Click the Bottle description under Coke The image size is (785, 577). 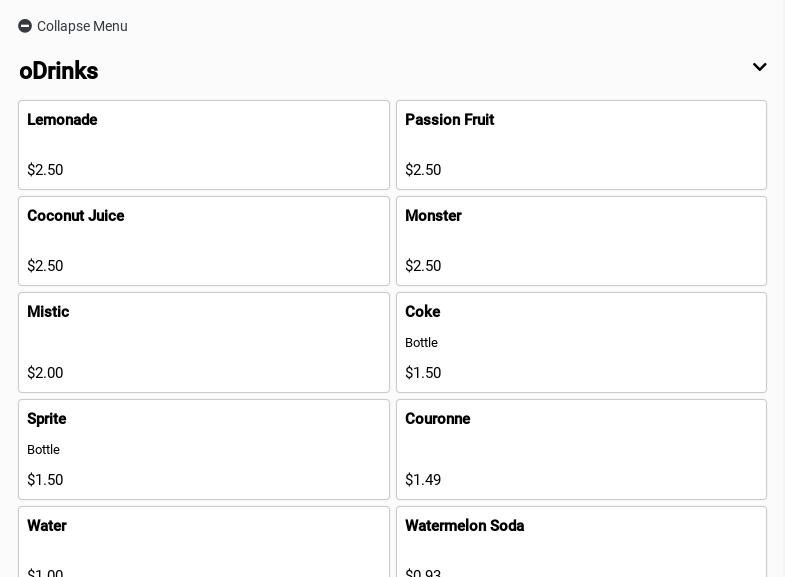pyautogui.click(x=421, y=343)
